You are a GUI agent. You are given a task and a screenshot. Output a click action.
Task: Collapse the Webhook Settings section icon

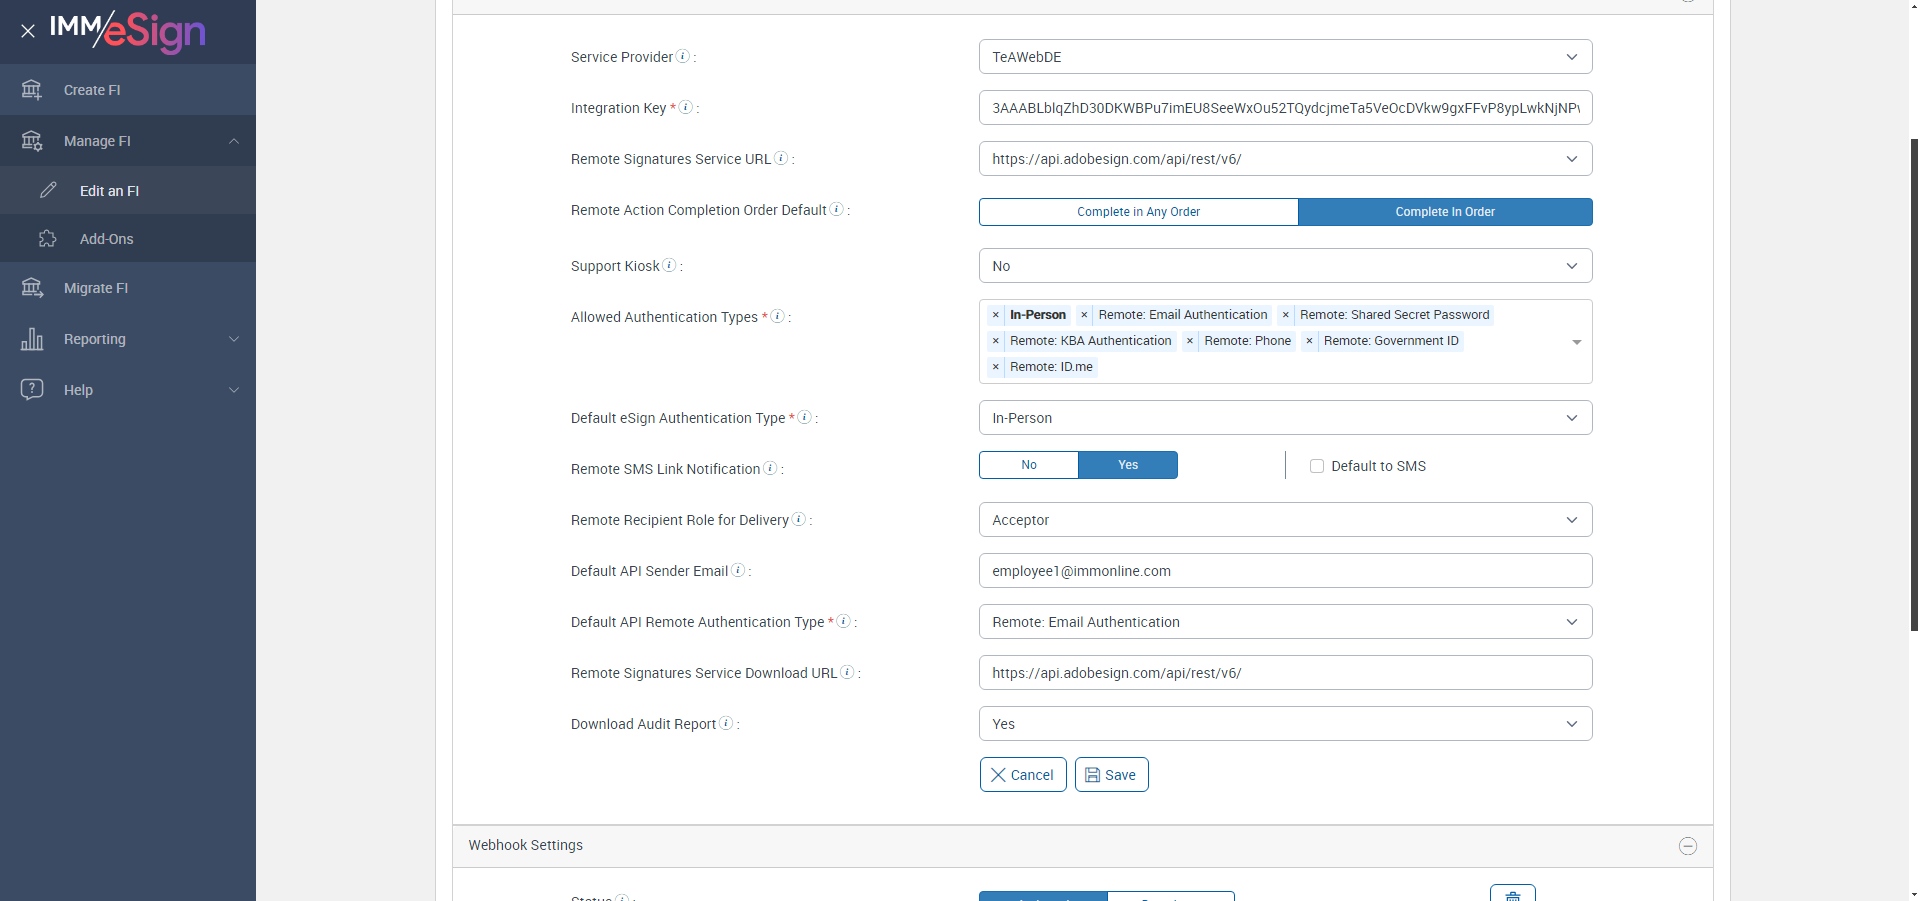[1688, 846]
